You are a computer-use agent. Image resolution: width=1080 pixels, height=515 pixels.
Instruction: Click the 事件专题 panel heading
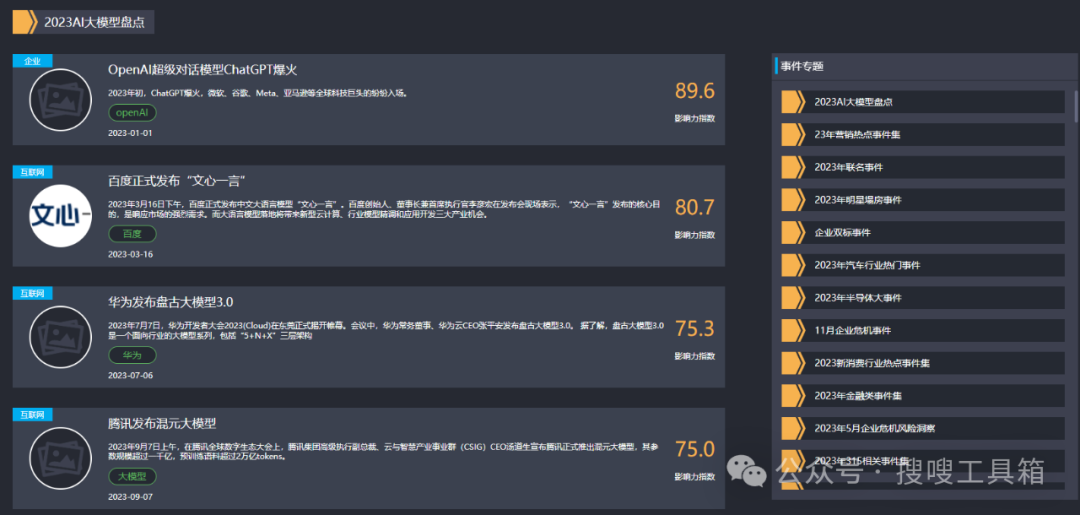802,67
